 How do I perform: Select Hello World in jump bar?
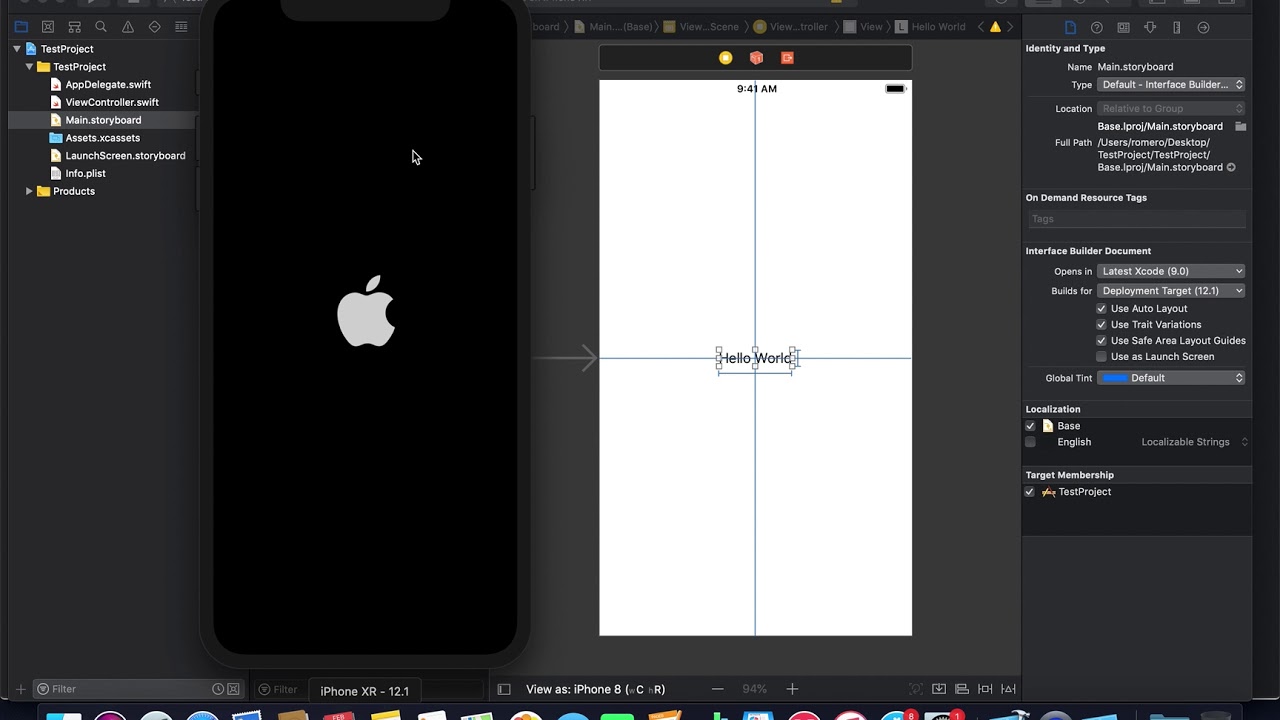930,27
